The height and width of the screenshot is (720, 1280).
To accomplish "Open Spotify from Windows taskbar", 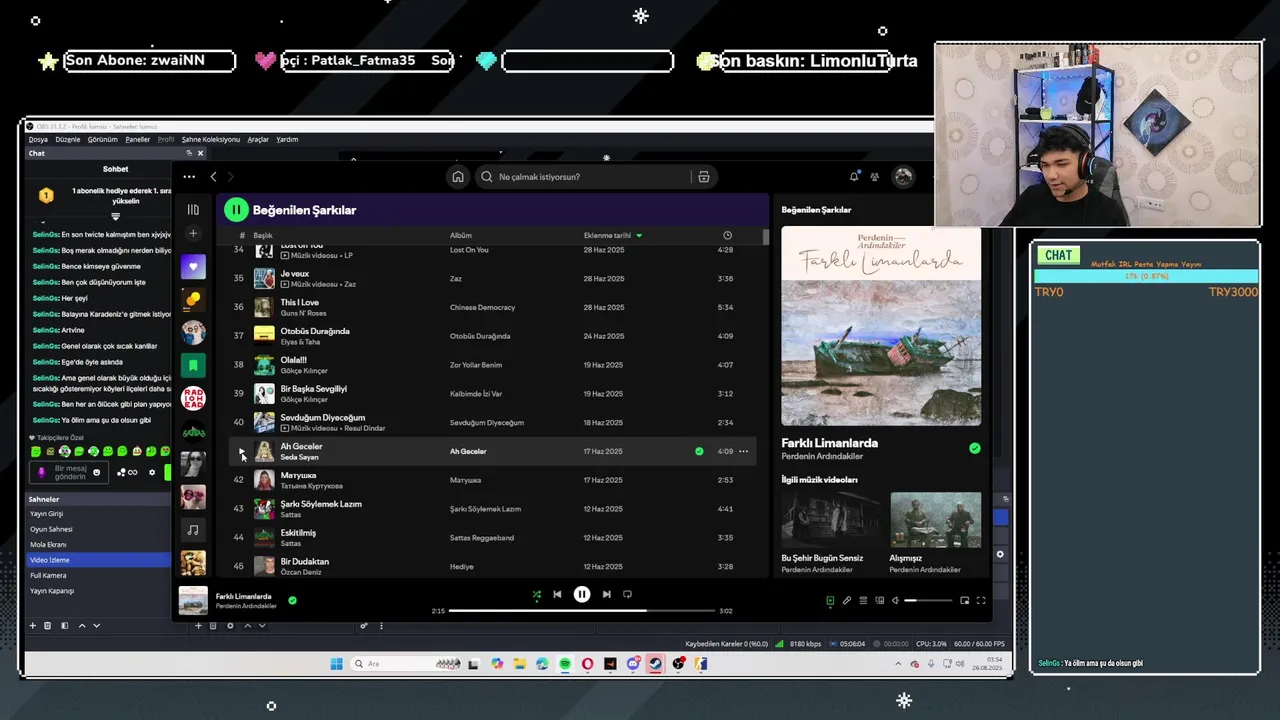I will pos(565,664).
